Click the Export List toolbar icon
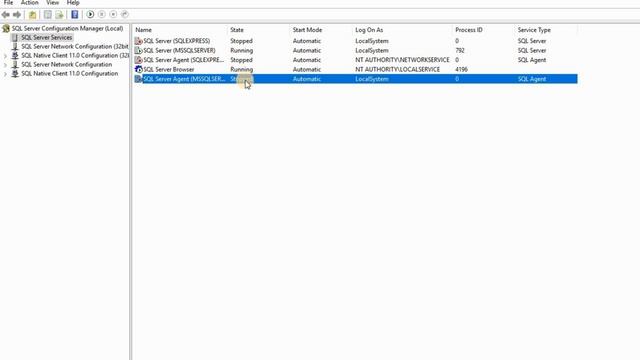 (x=59, y=15)
